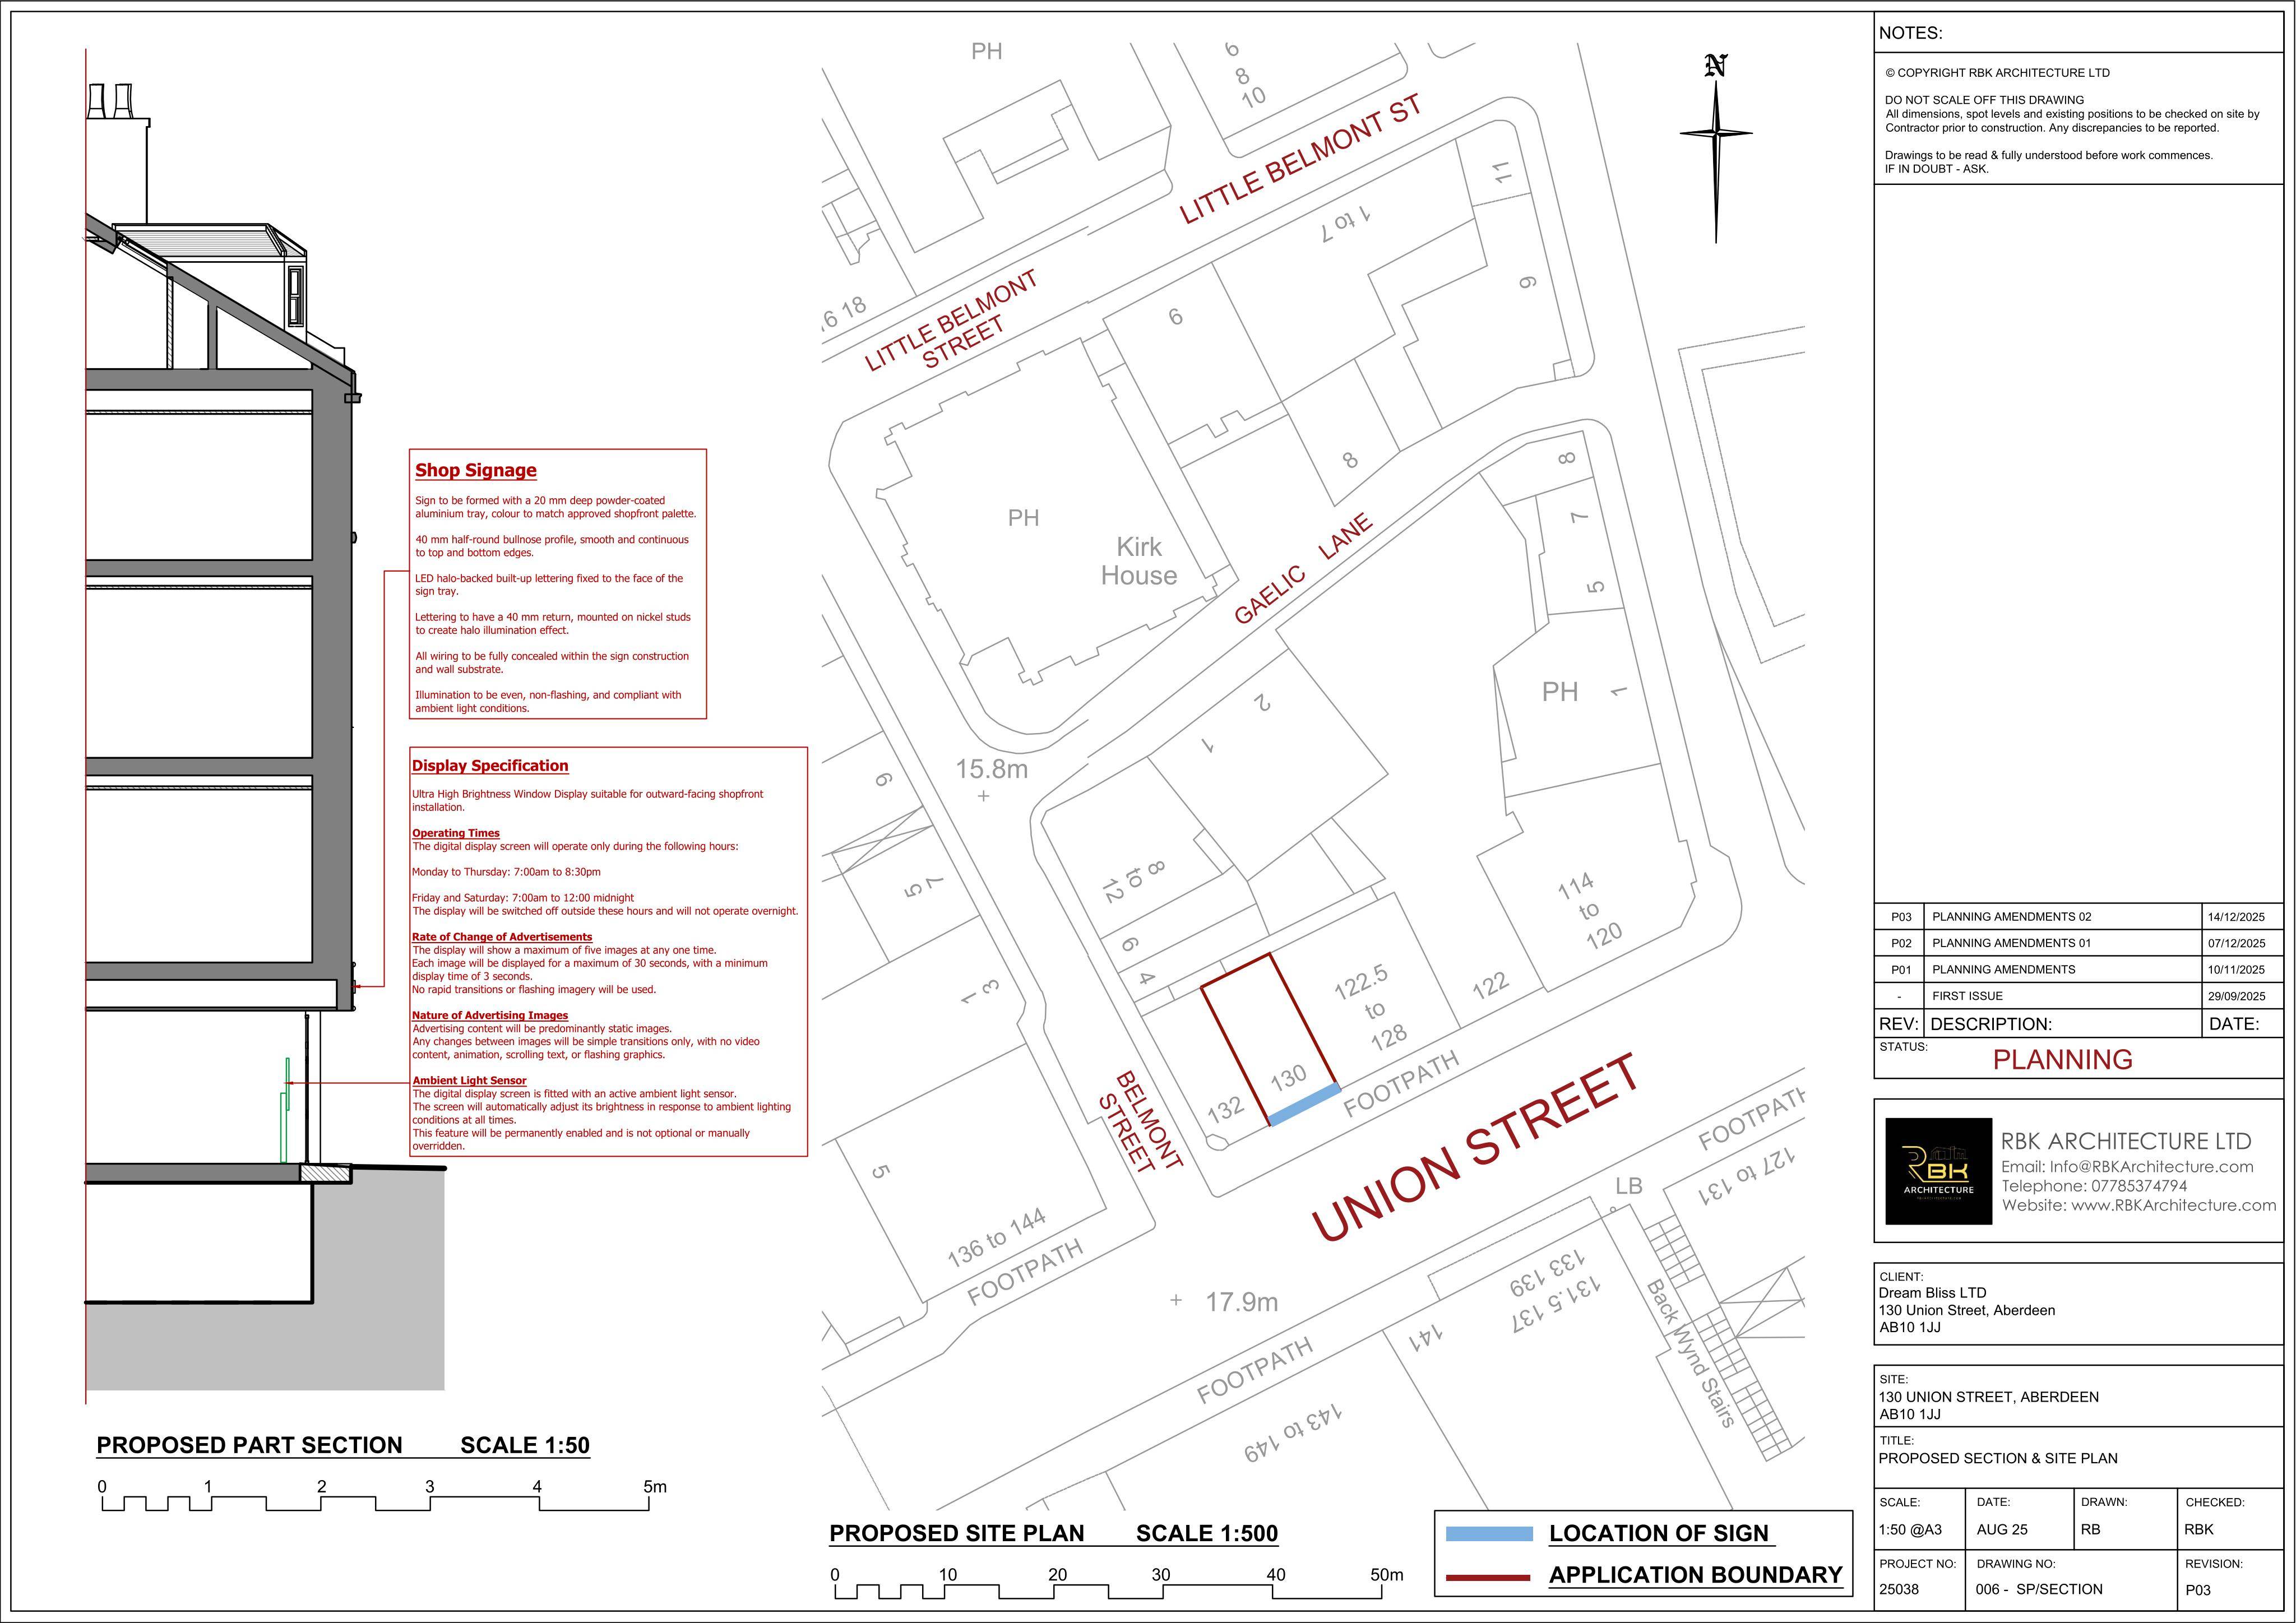Click the drawing title PROPOSED SECTION & SITE PLAN
Screen dimensions: 2296x1623
(x=1998, y=1458)
